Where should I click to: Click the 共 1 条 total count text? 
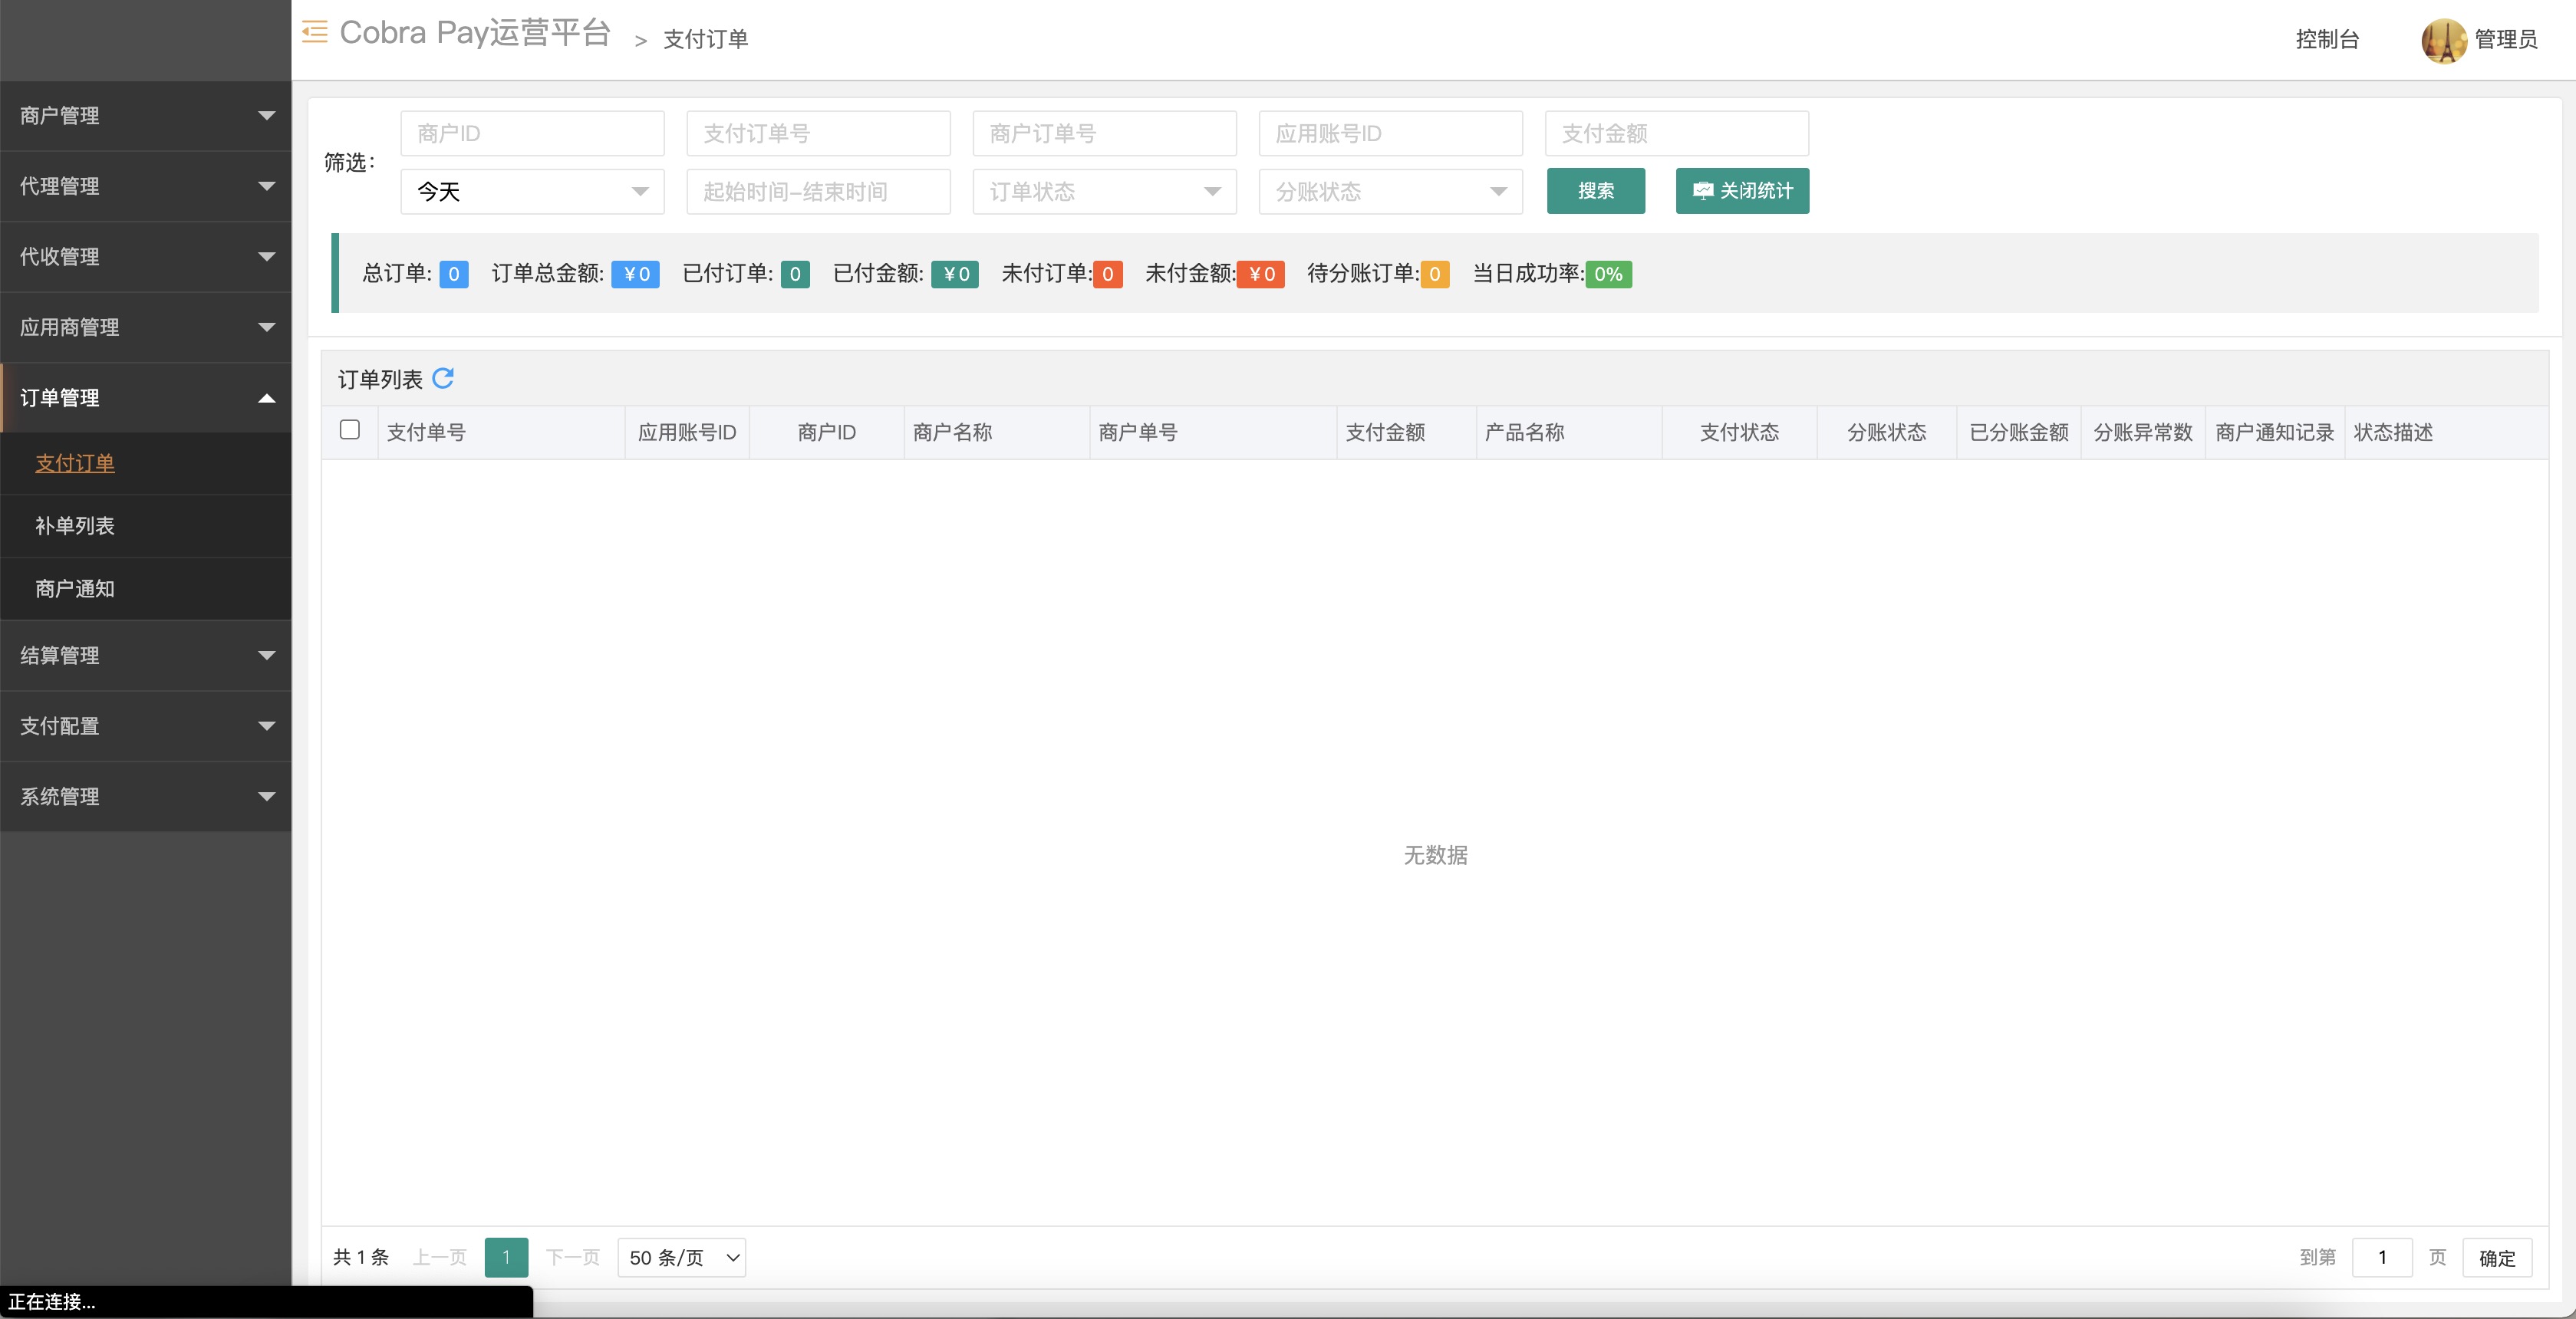(x=360, y=1257)
